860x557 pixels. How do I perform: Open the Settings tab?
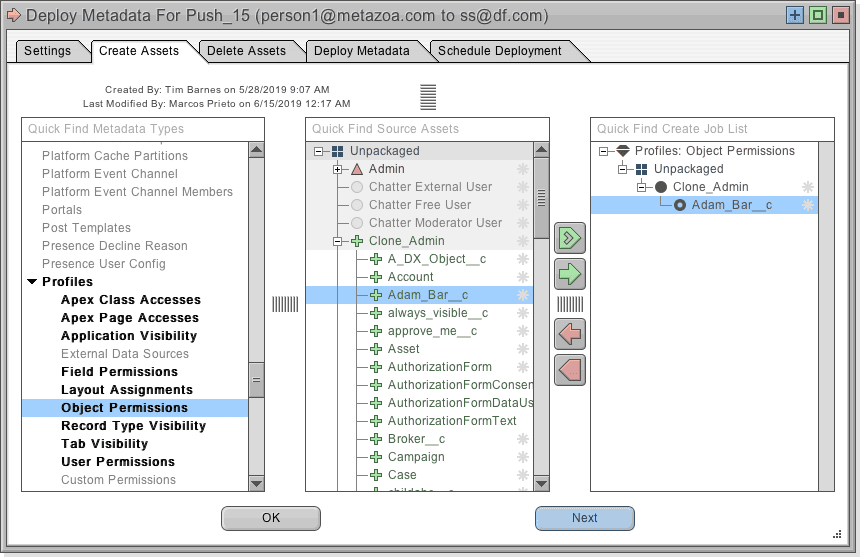tap(47, 51)
